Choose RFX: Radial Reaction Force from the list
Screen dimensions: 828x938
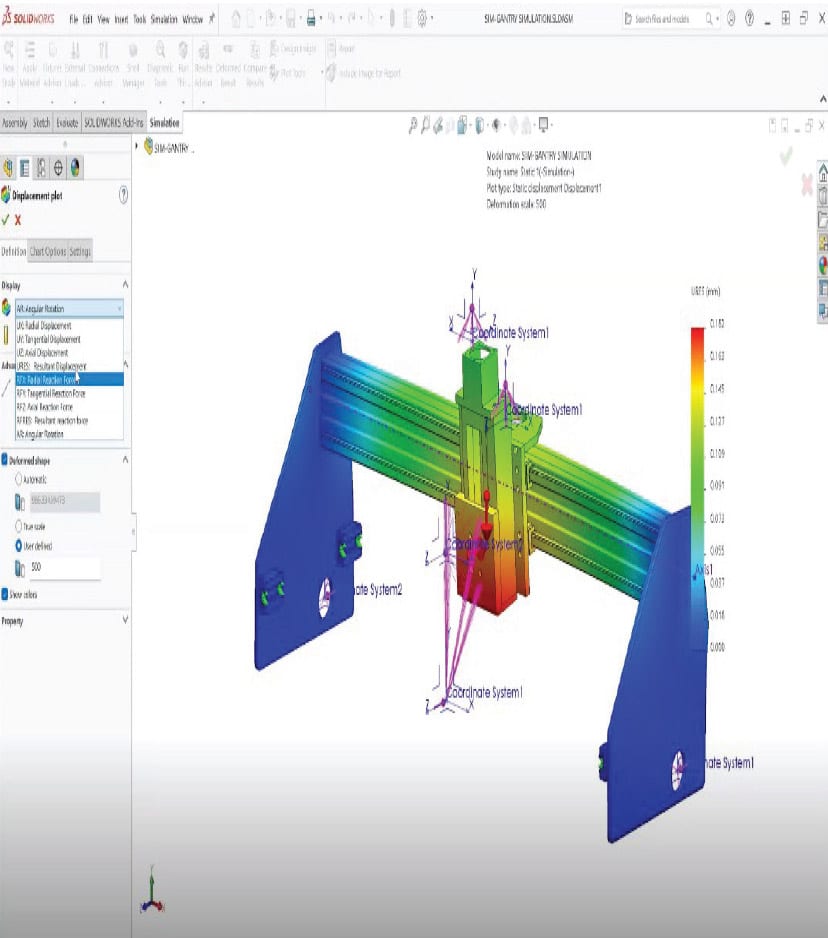[69, 379]
